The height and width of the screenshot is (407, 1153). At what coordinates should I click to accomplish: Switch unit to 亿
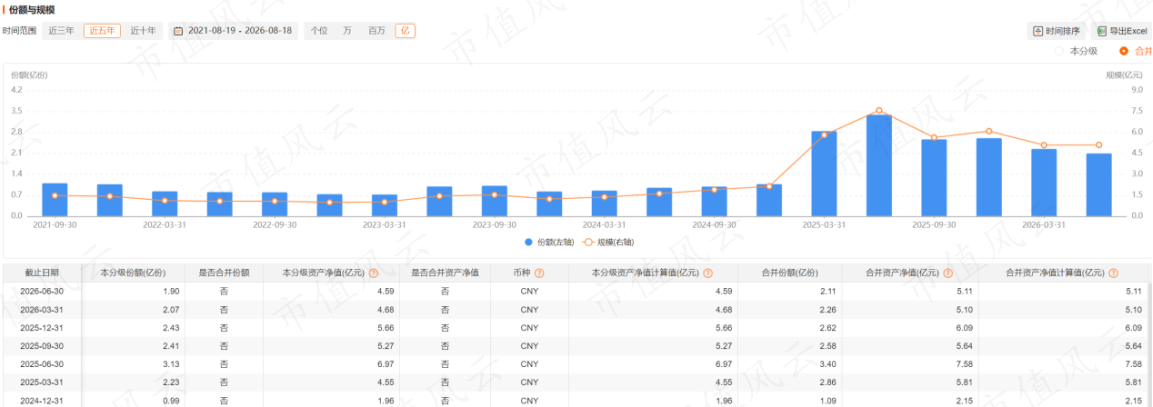pos(405,31)
